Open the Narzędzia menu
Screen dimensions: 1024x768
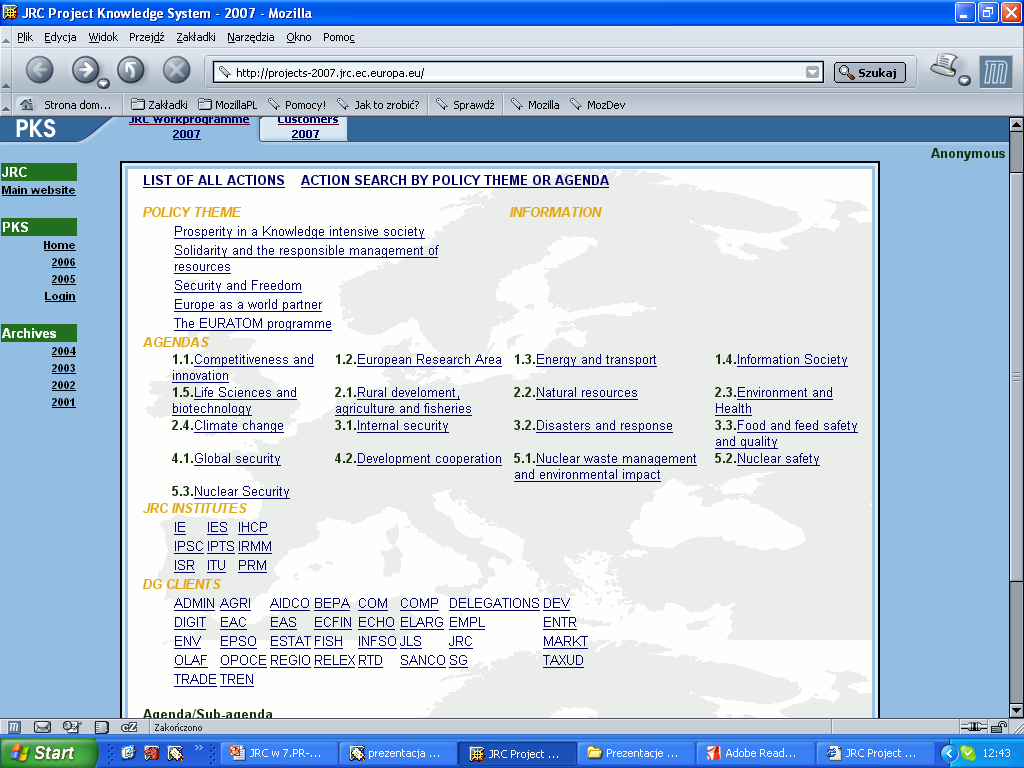[251, 37]
